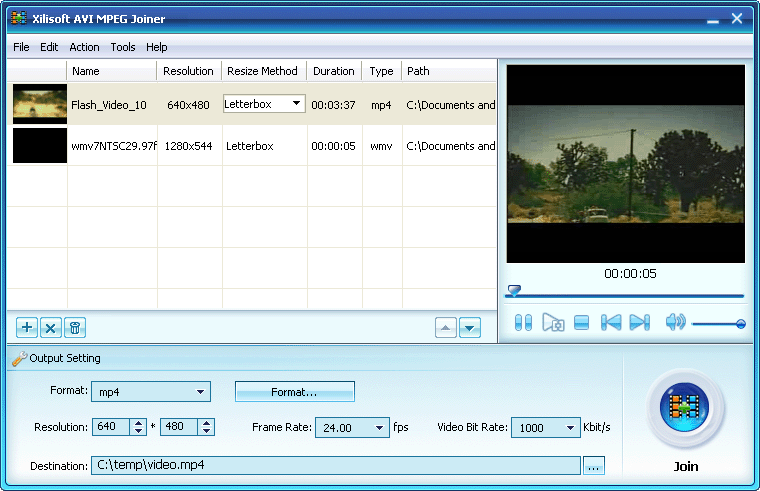Decrease the resolution height 480 with down arrow
The width and height of the screenshot is (760, 491).
pos(206,431)
